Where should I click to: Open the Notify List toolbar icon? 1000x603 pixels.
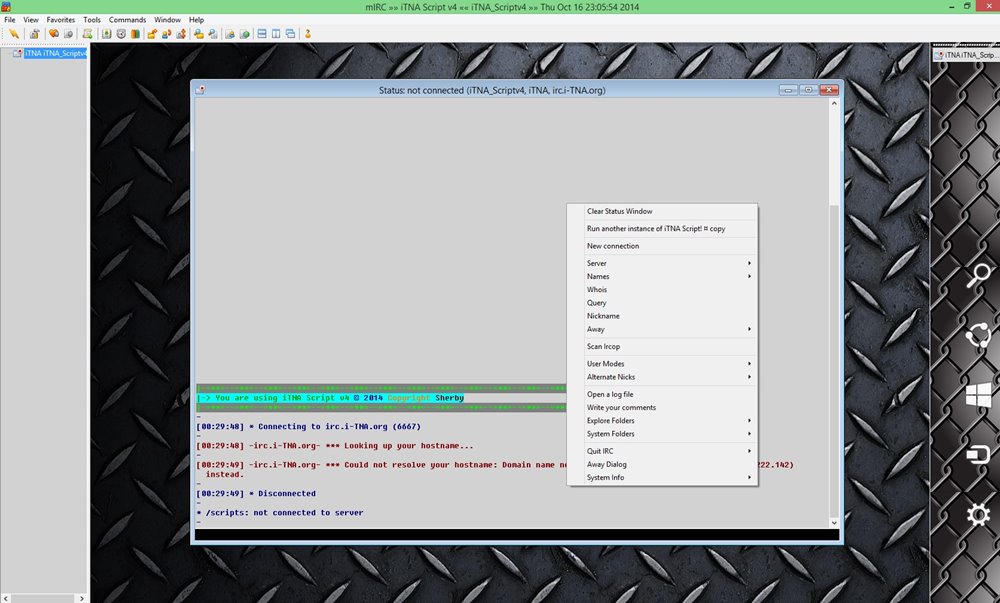coord(230,34)
